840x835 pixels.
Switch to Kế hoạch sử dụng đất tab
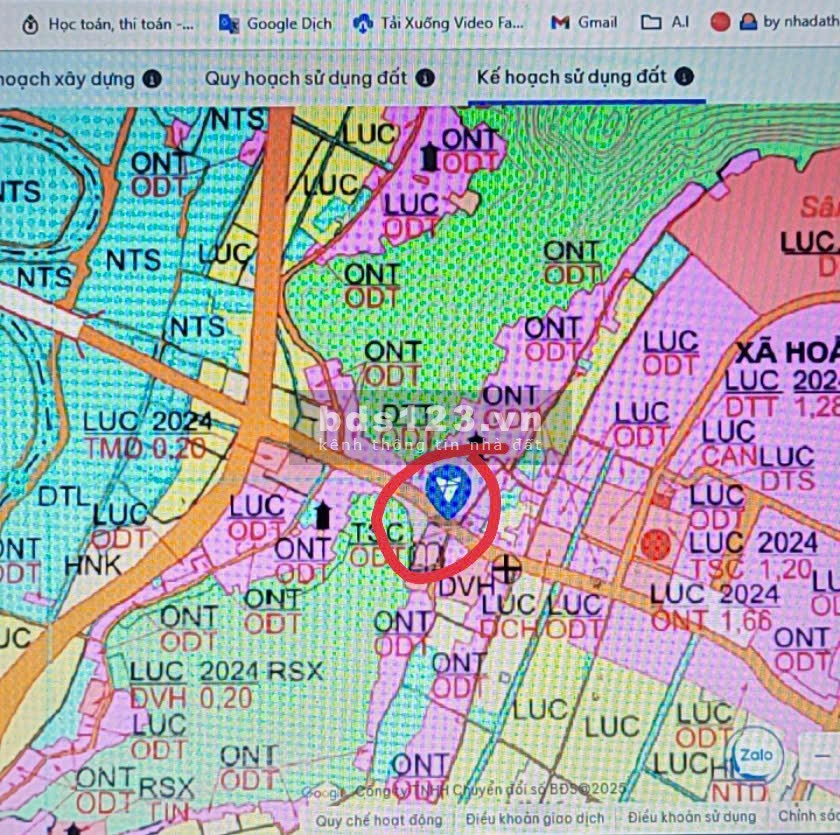572,77
